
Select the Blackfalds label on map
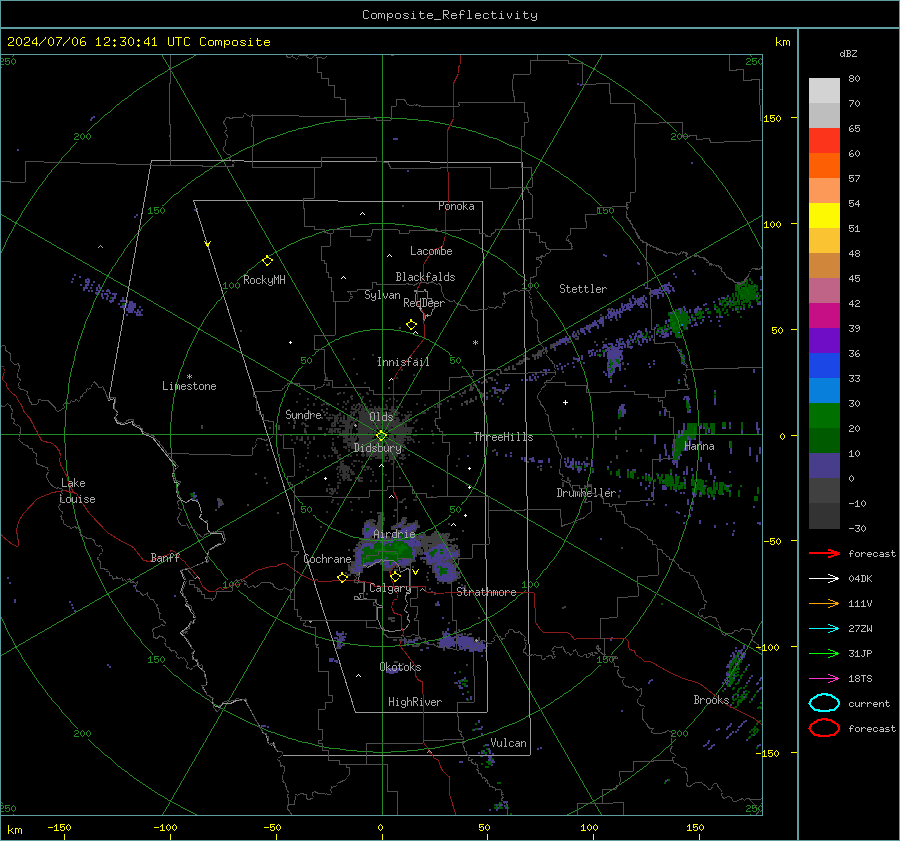(425, 277)
